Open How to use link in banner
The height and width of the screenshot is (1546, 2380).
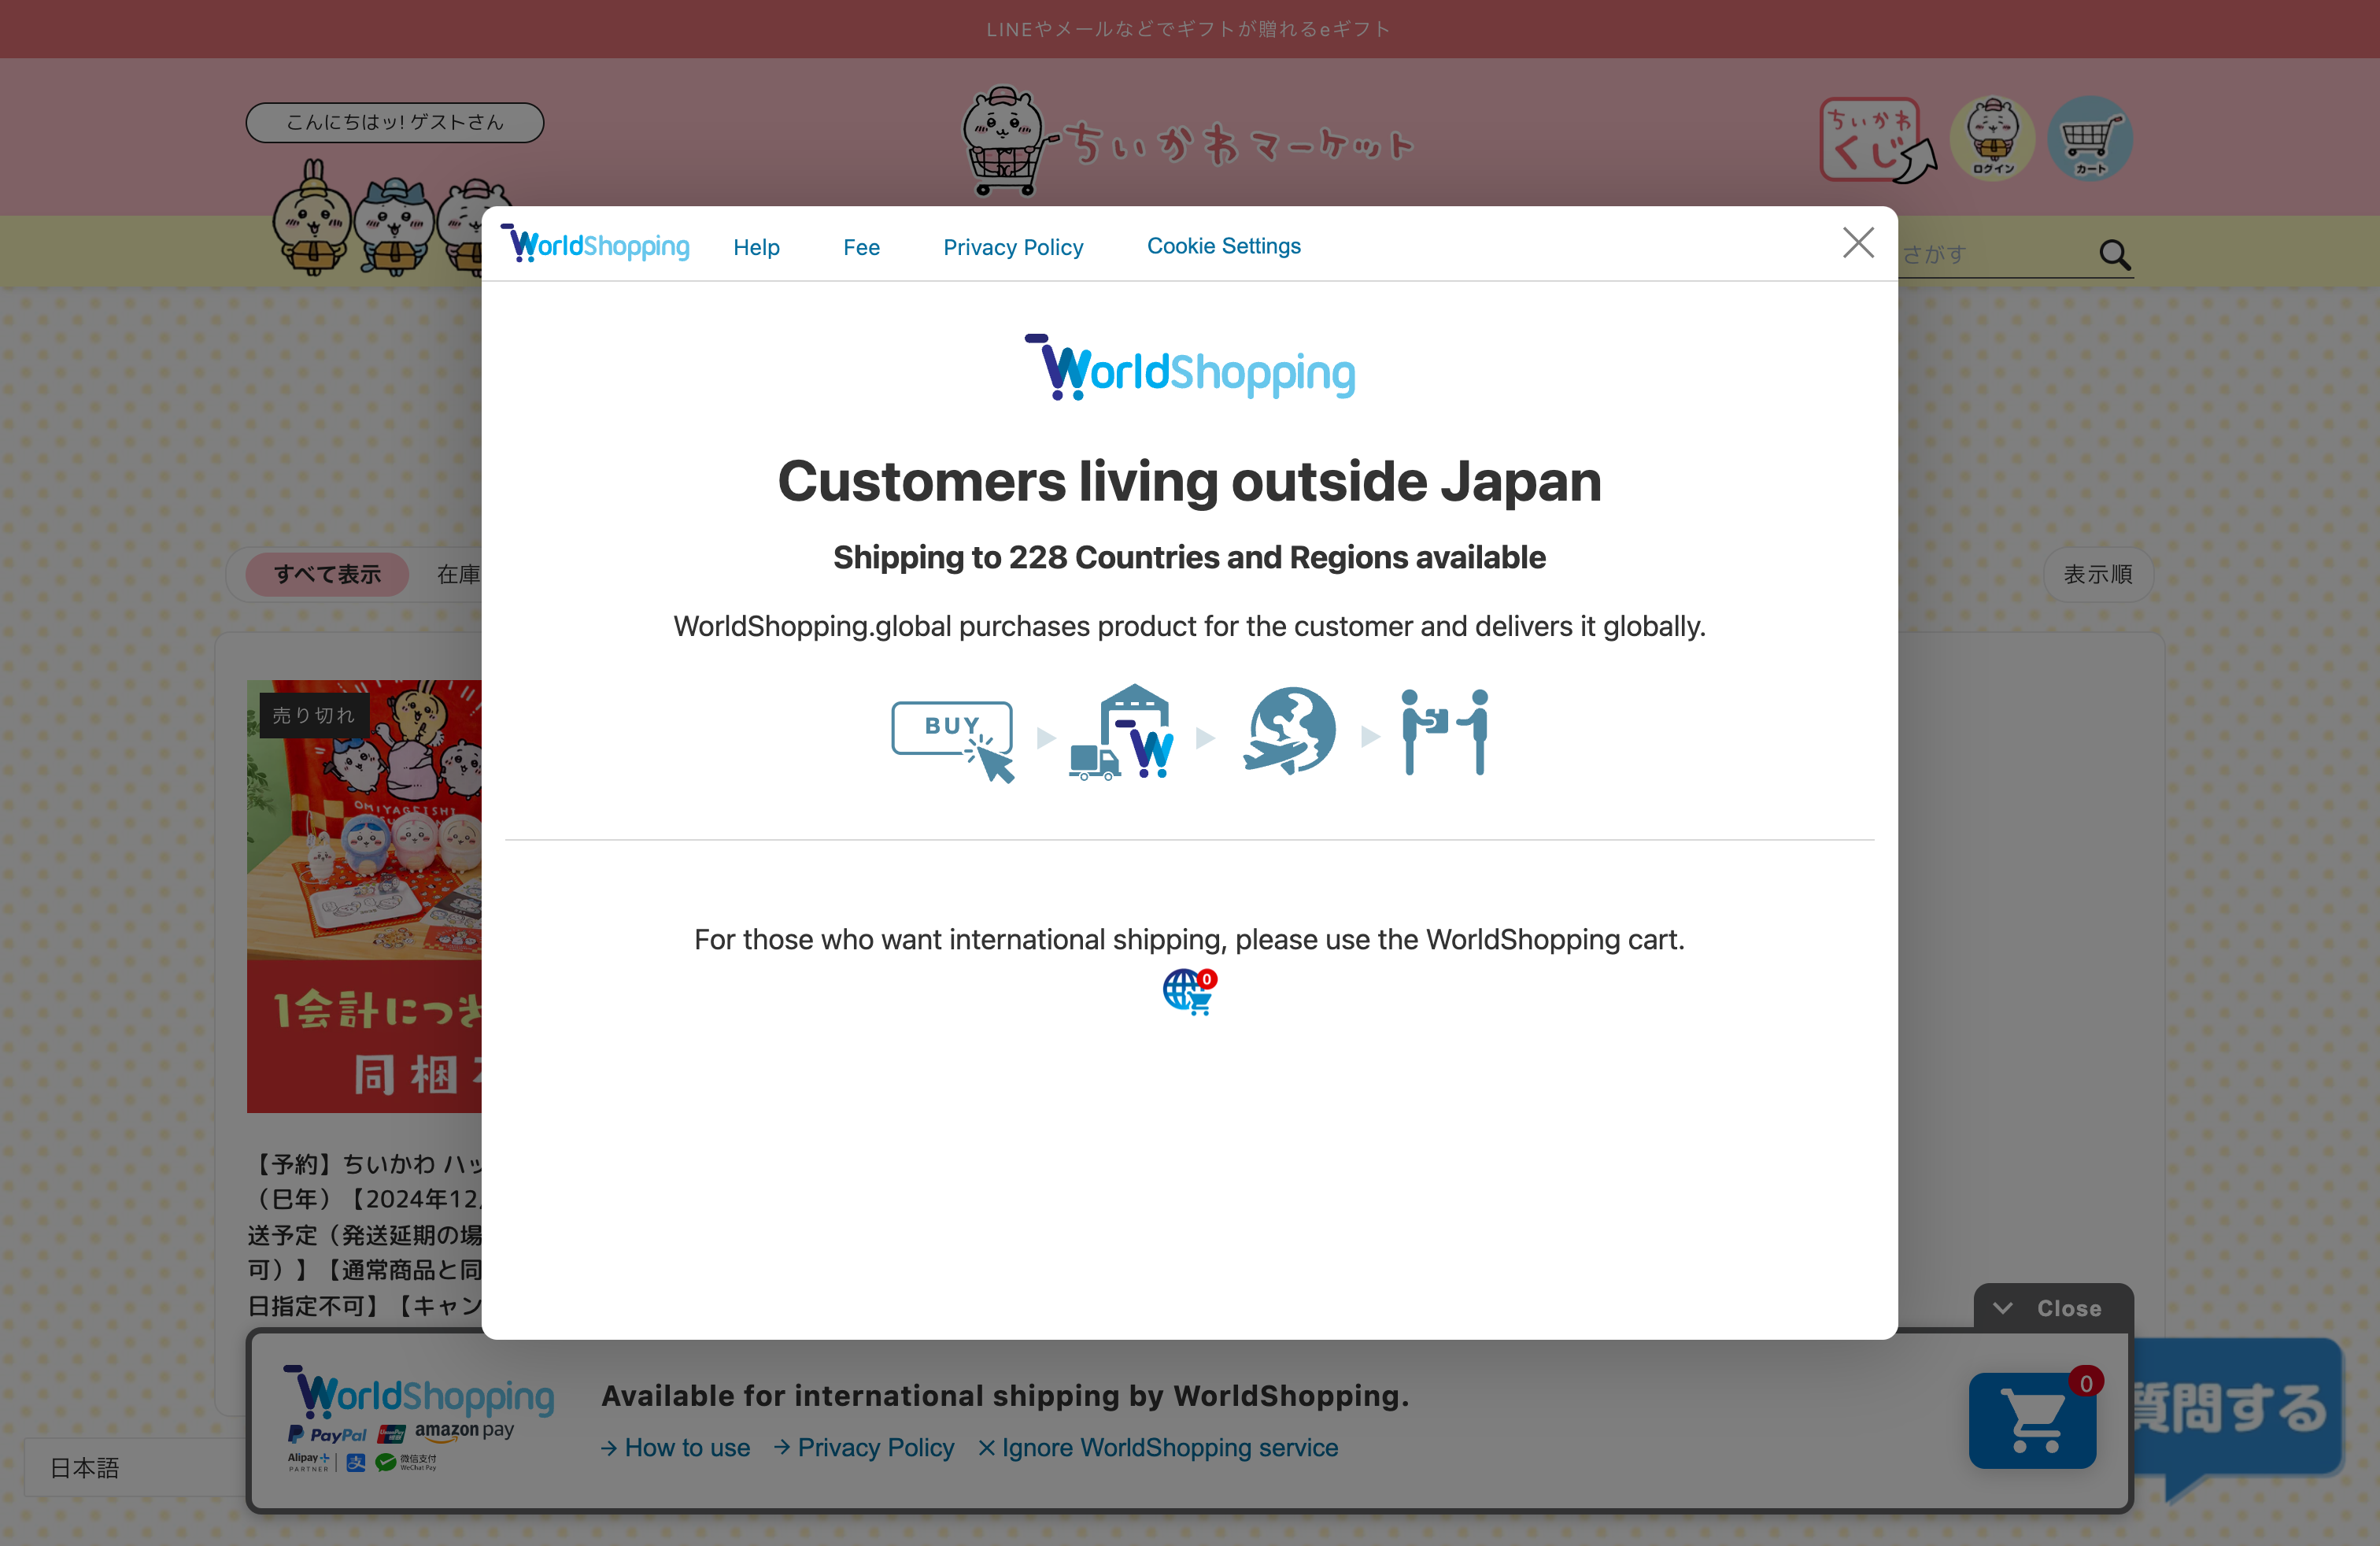pos(676,1447)
